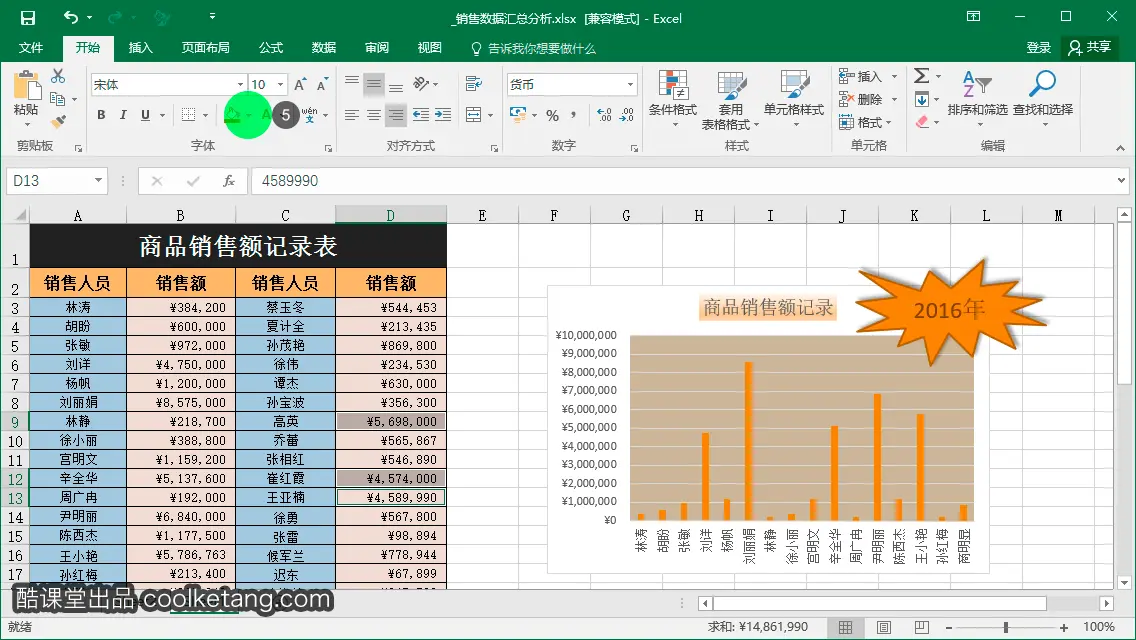Switch to Page Break Preview in status bar
1136x640 pixels.
pyautogui.click(x=922, y=628)
